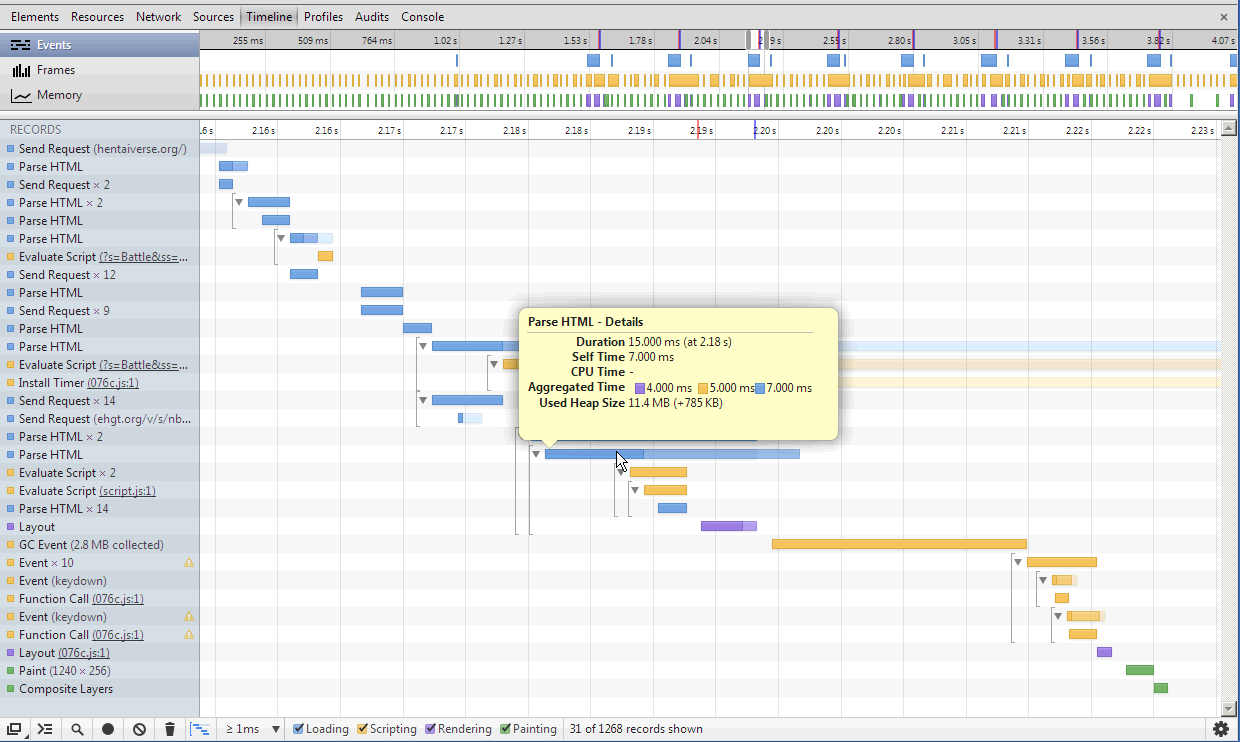Collapse the Event × 10 record triangle
This screenshot has height=742, width=1240.
coord(1018,562)
